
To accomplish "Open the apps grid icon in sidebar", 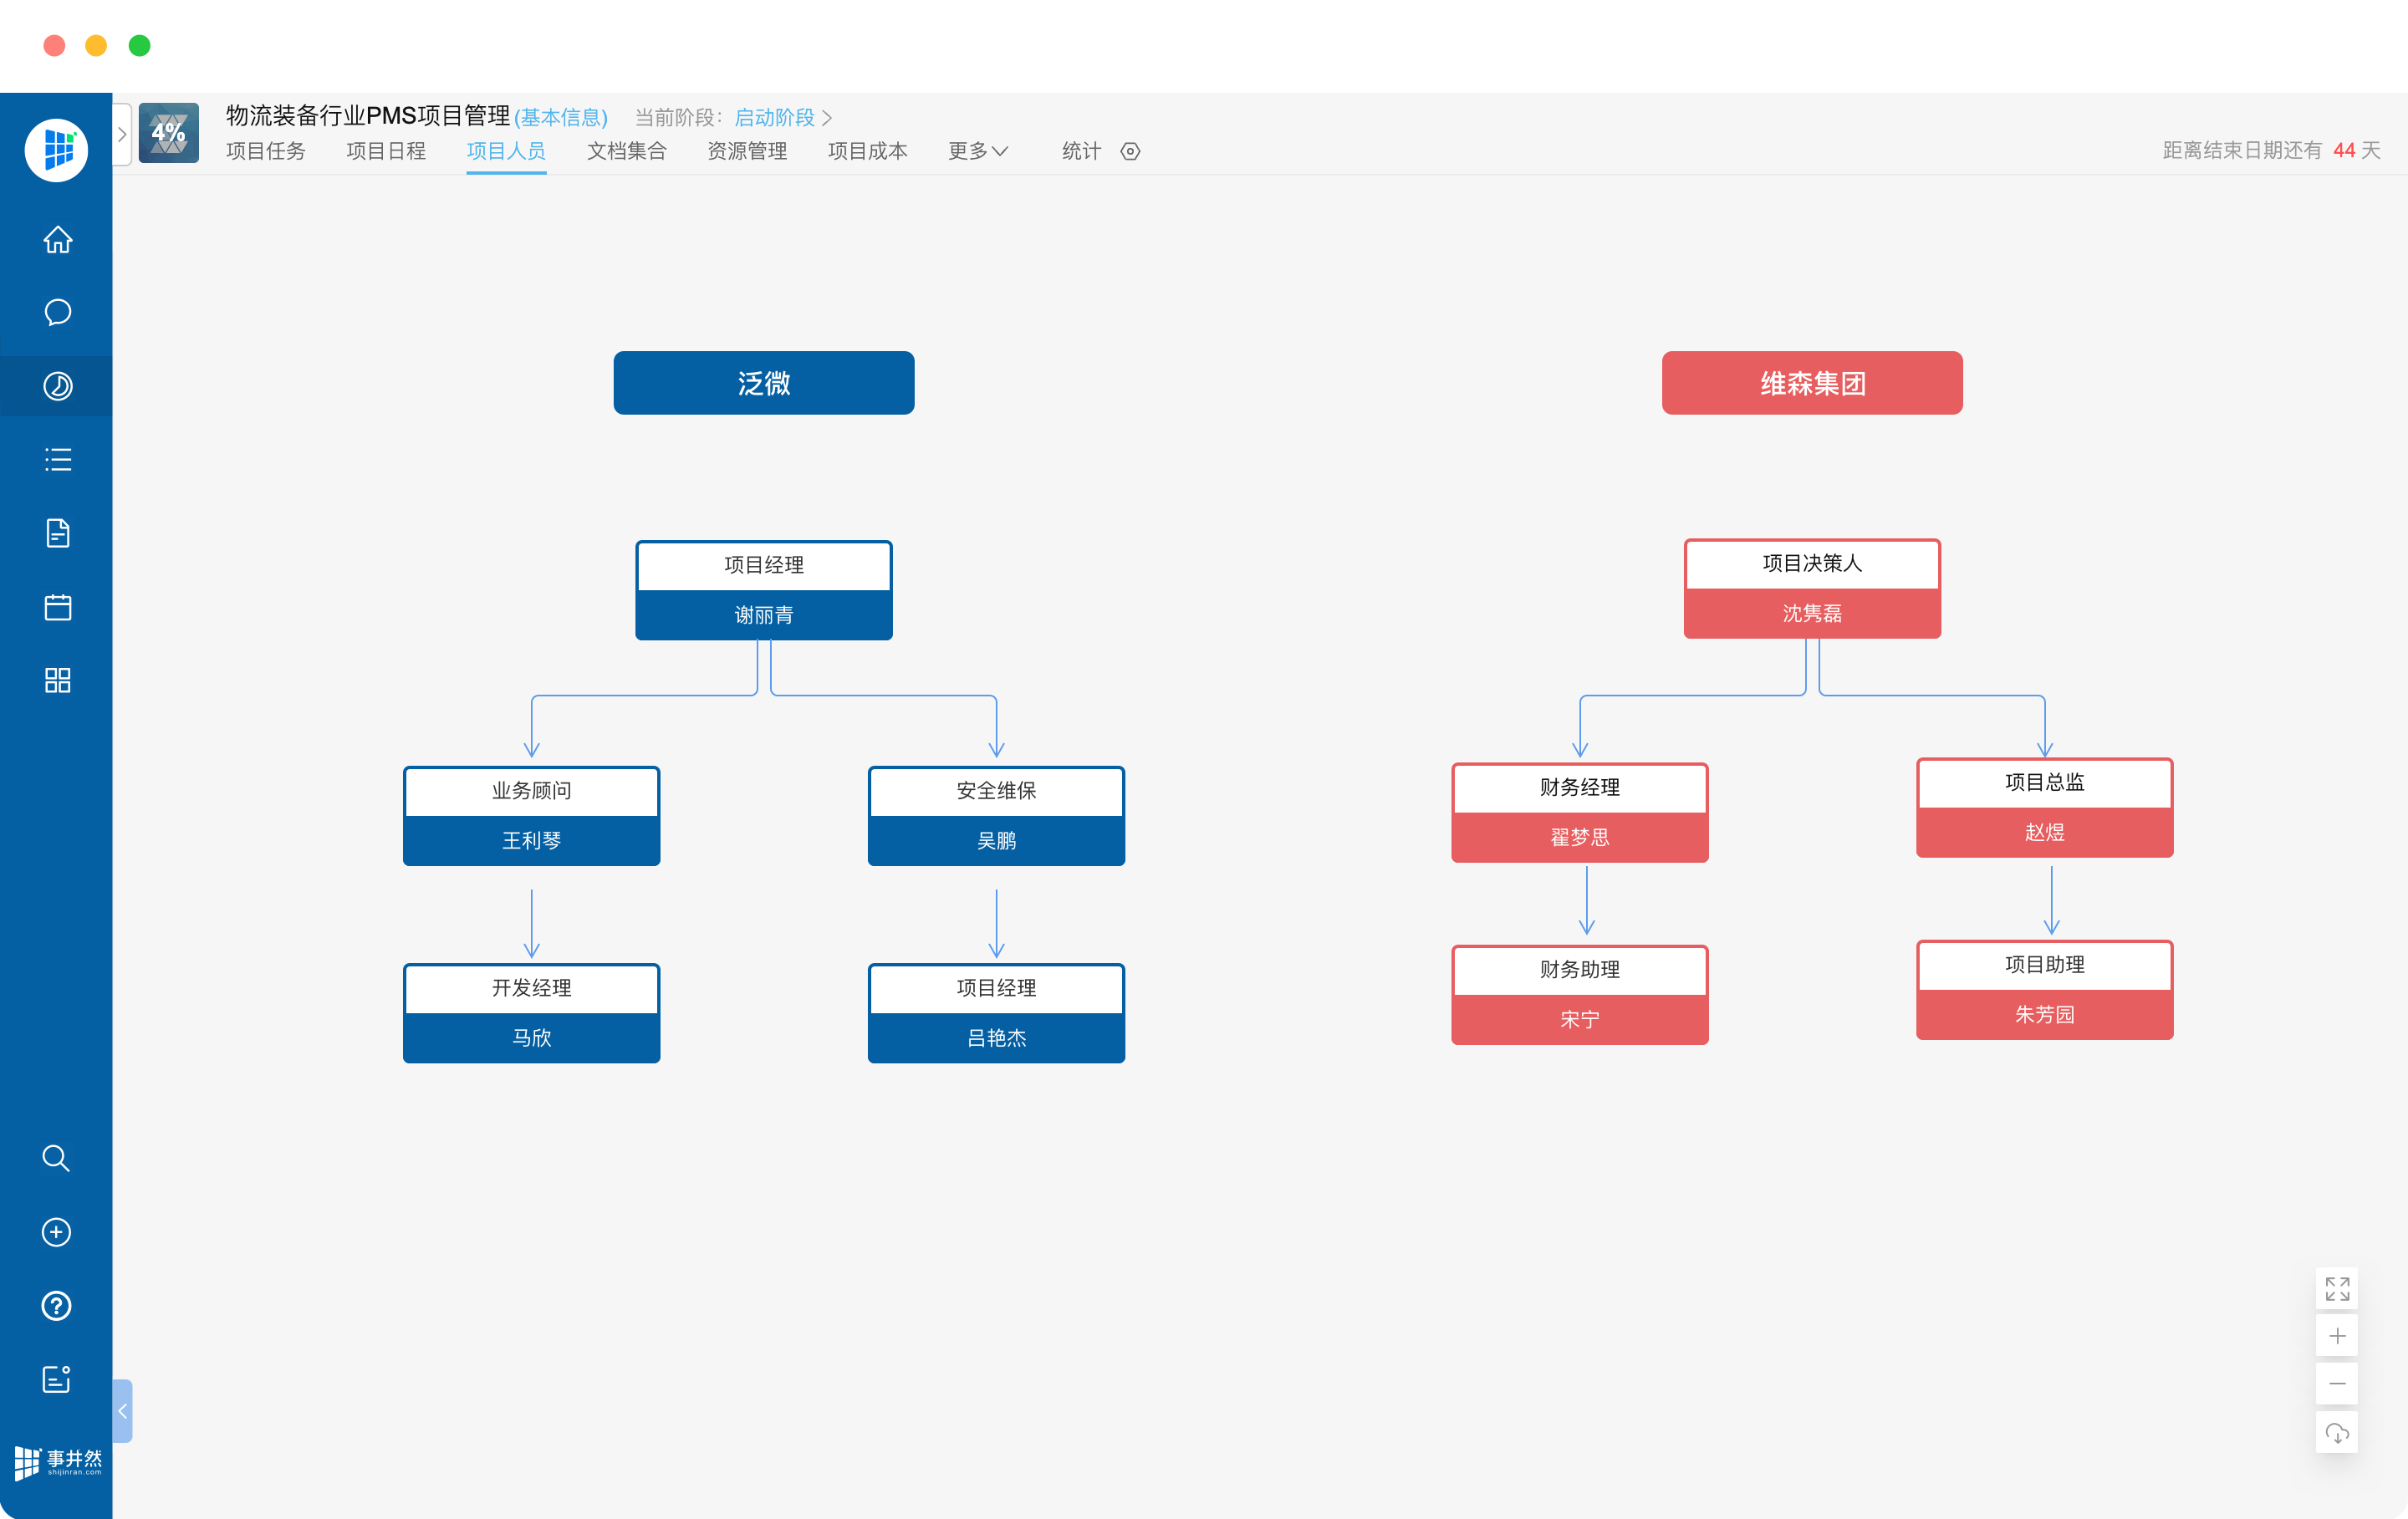I will [x=57, y=680].
